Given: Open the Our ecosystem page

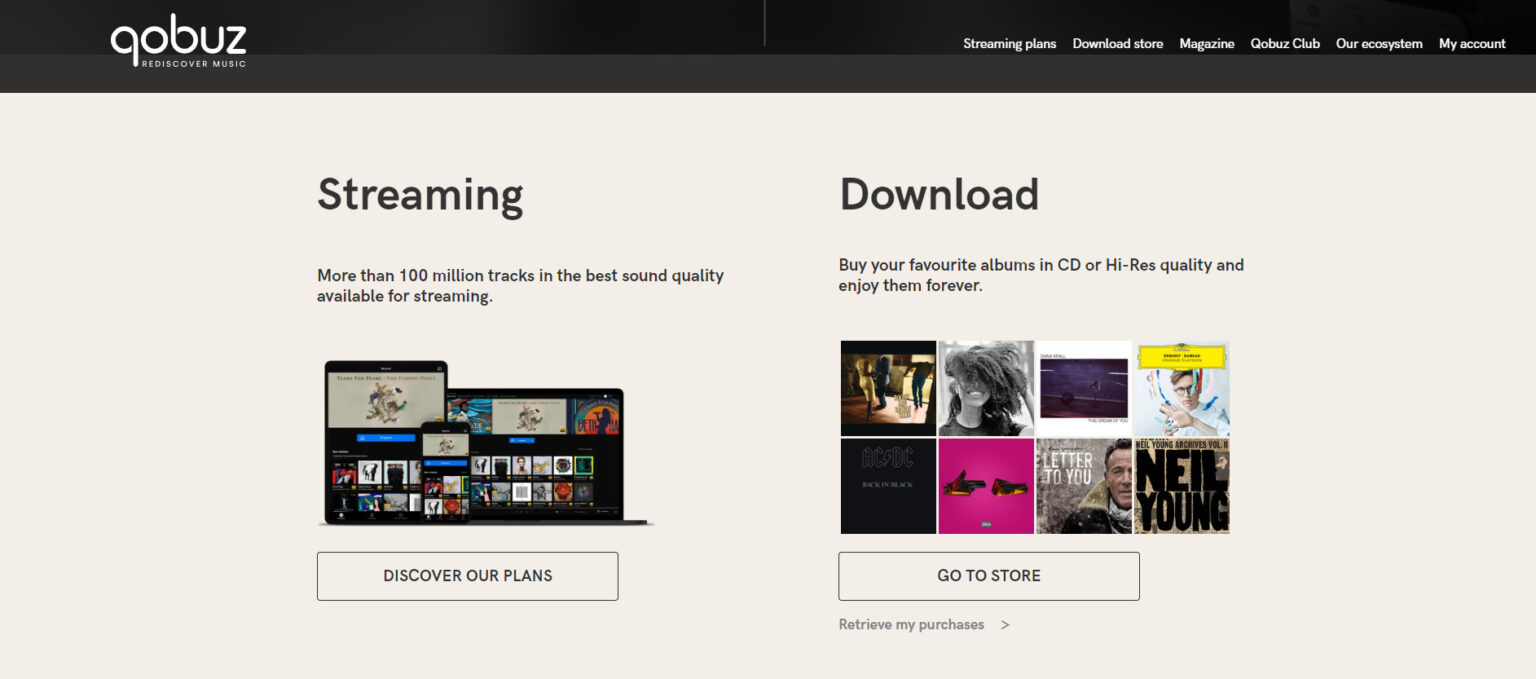Looking at the screenshot, I should (x=1378, y=44).
